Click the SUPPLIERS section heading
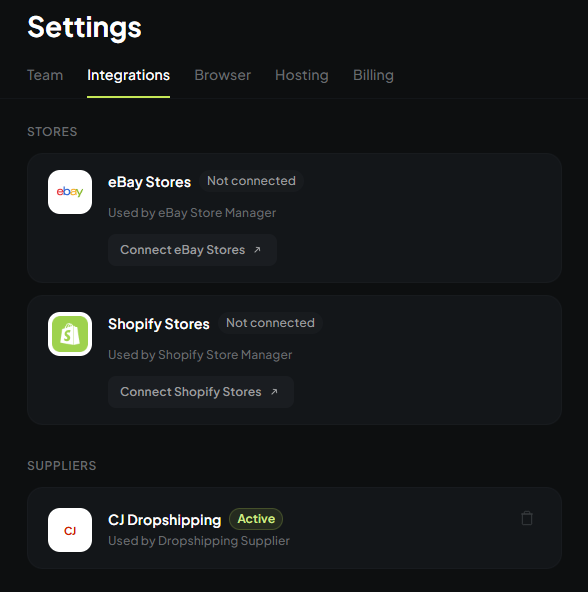Image resolution: width=588 pixels, height=592 pixels. 62,466
